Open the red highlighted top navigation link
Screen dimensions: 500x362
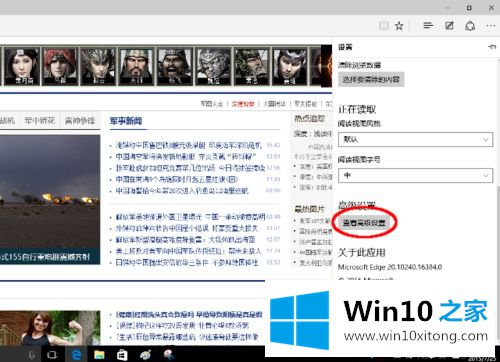tap(243, 104)
